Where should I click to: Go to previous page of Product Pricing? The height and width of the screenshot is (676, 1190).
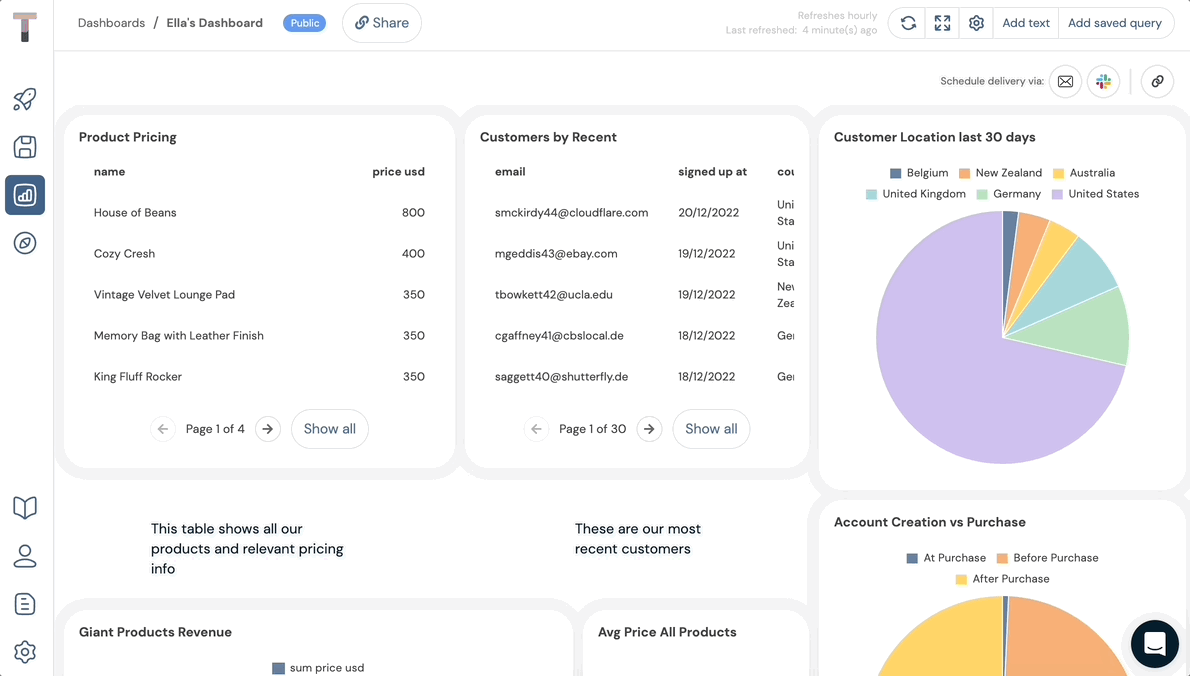pyautogui.click(x=162, y=429)
